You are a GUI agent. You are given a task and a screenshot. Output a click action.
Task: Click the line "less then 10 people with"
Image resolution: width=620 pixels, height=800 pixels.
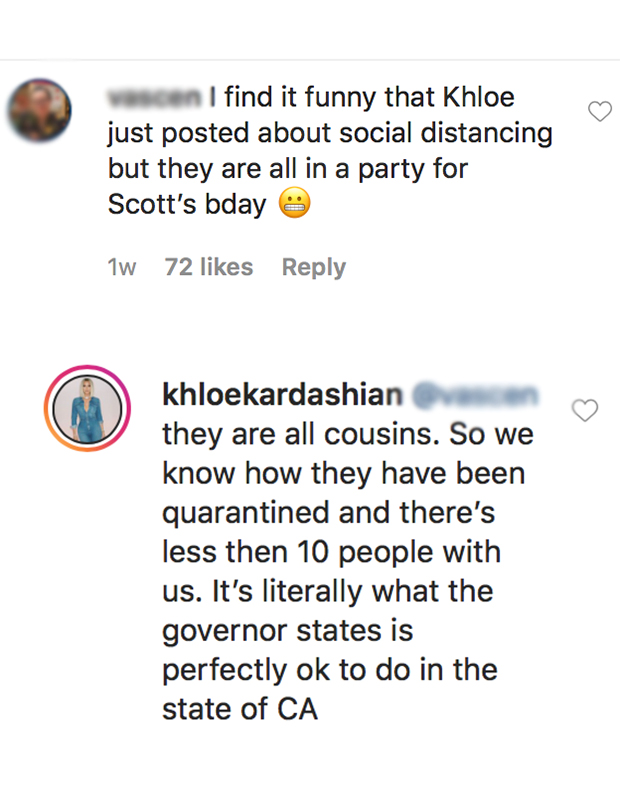(x=331, y=552)
